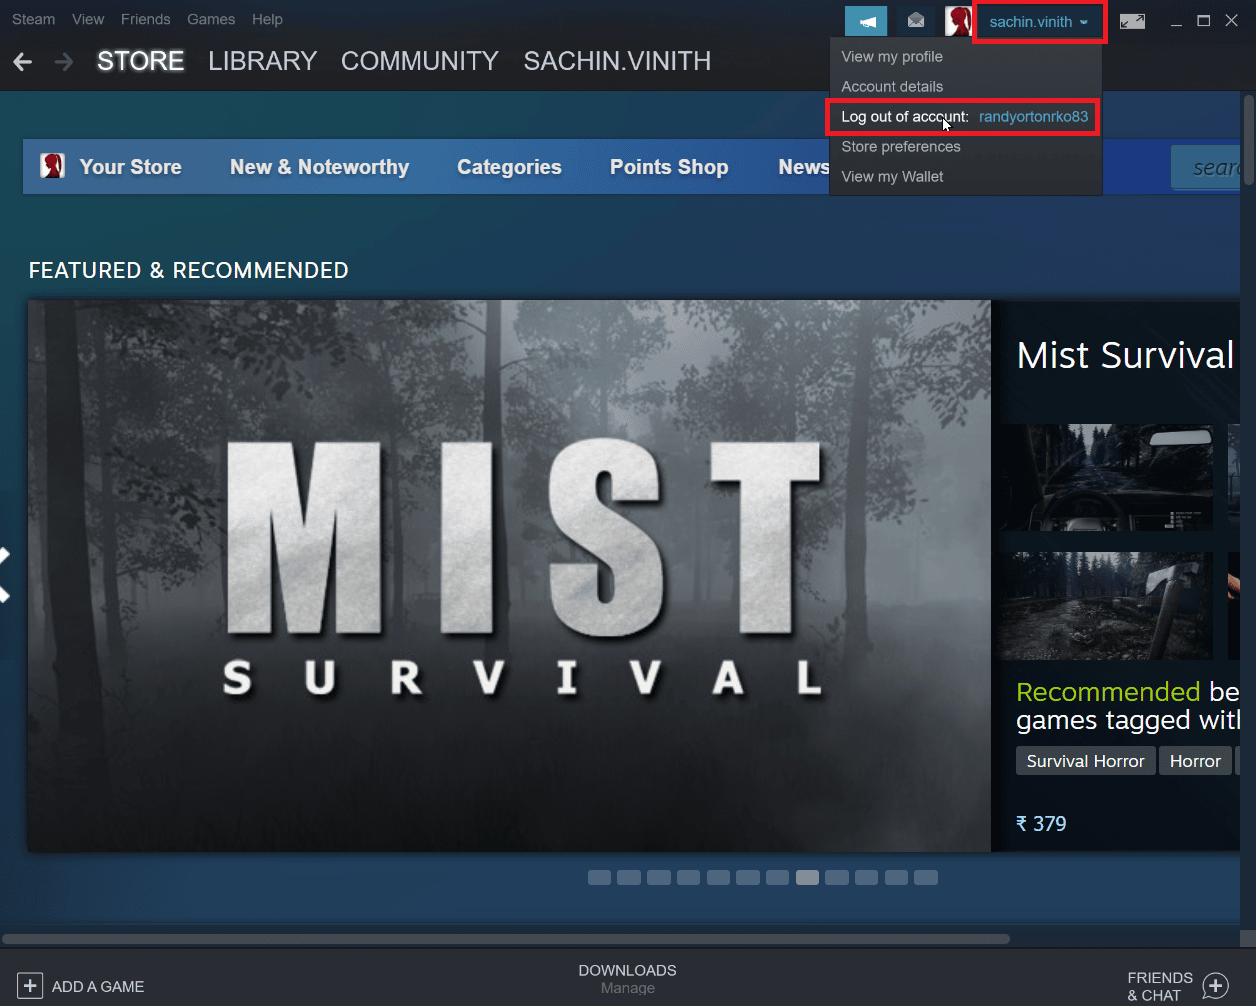
Task: Select View my profile
Action: click(x=892, y=57)
